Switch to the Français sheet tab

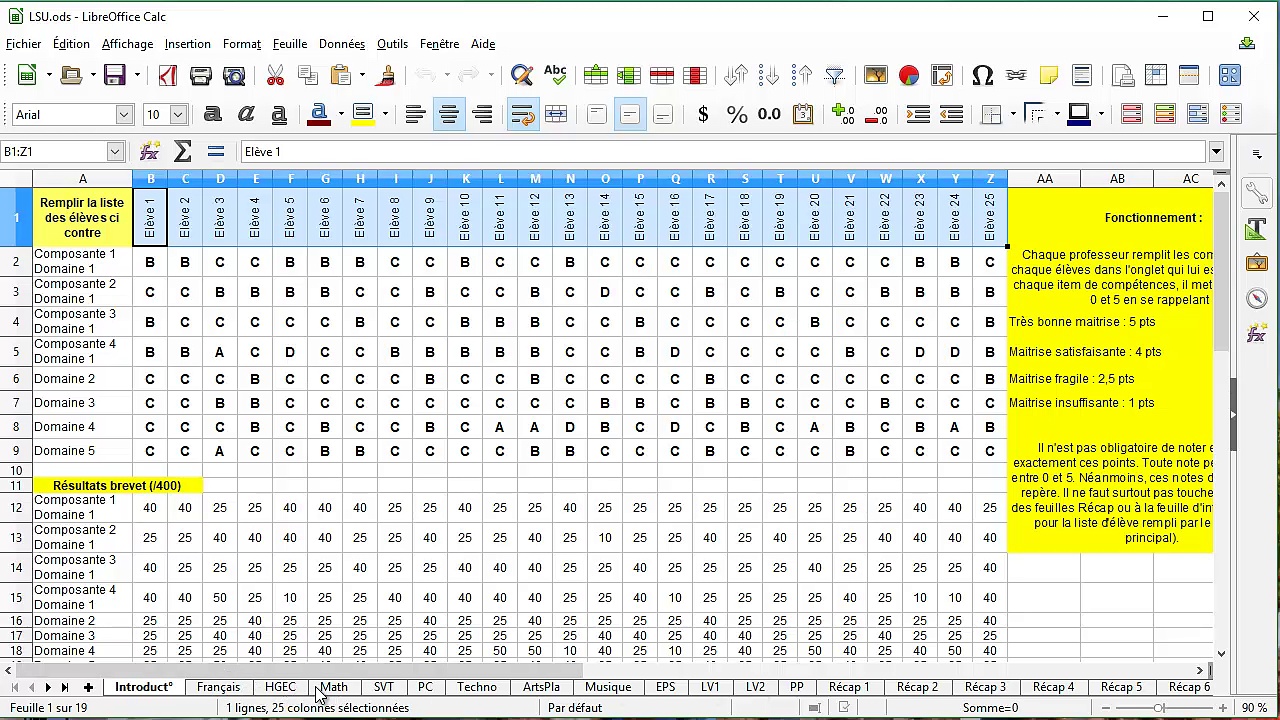(218, 687)
